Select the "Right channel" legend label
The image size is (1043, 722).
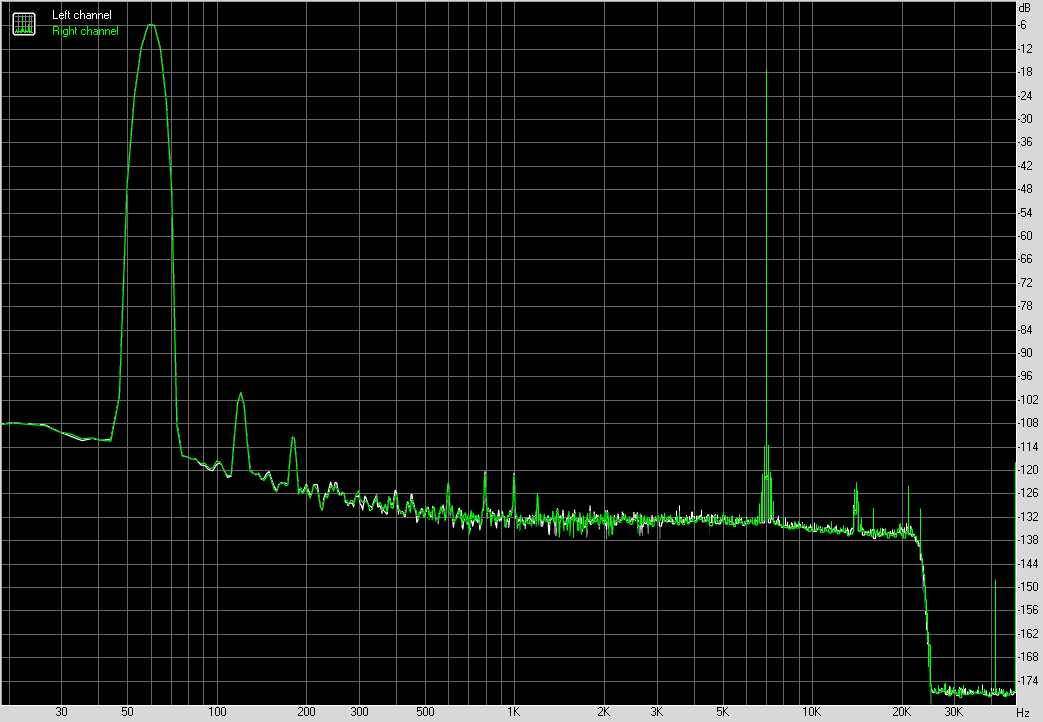click(85, 31)
